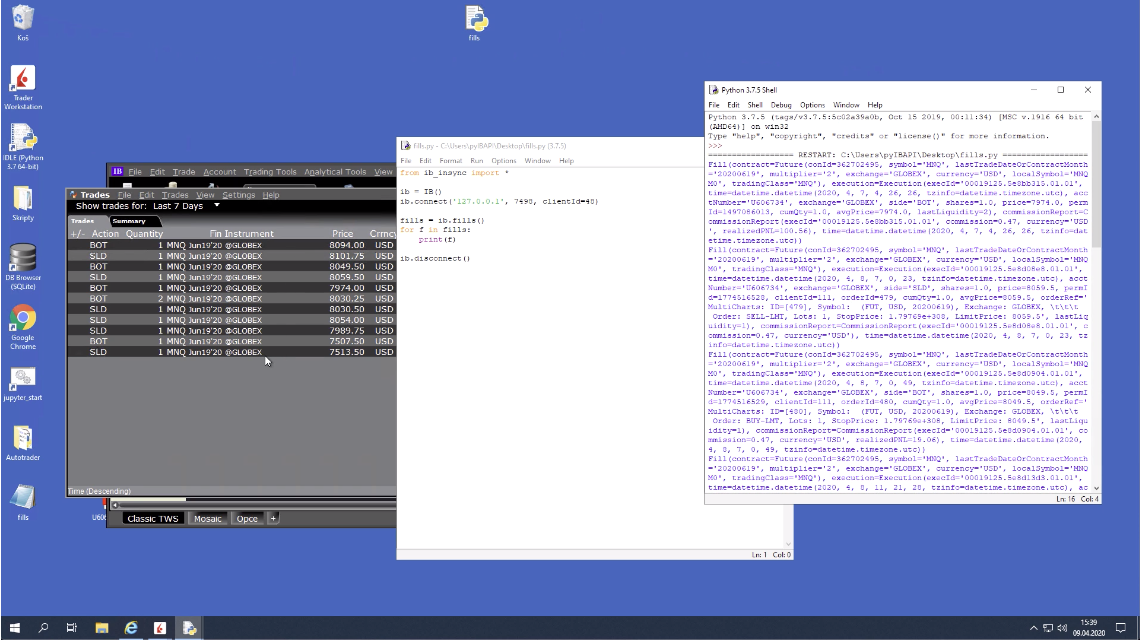Sort trades by the Price column header
Image resolution: width=1140 pixels, height=640 pixels.
(x=342, y=234)
